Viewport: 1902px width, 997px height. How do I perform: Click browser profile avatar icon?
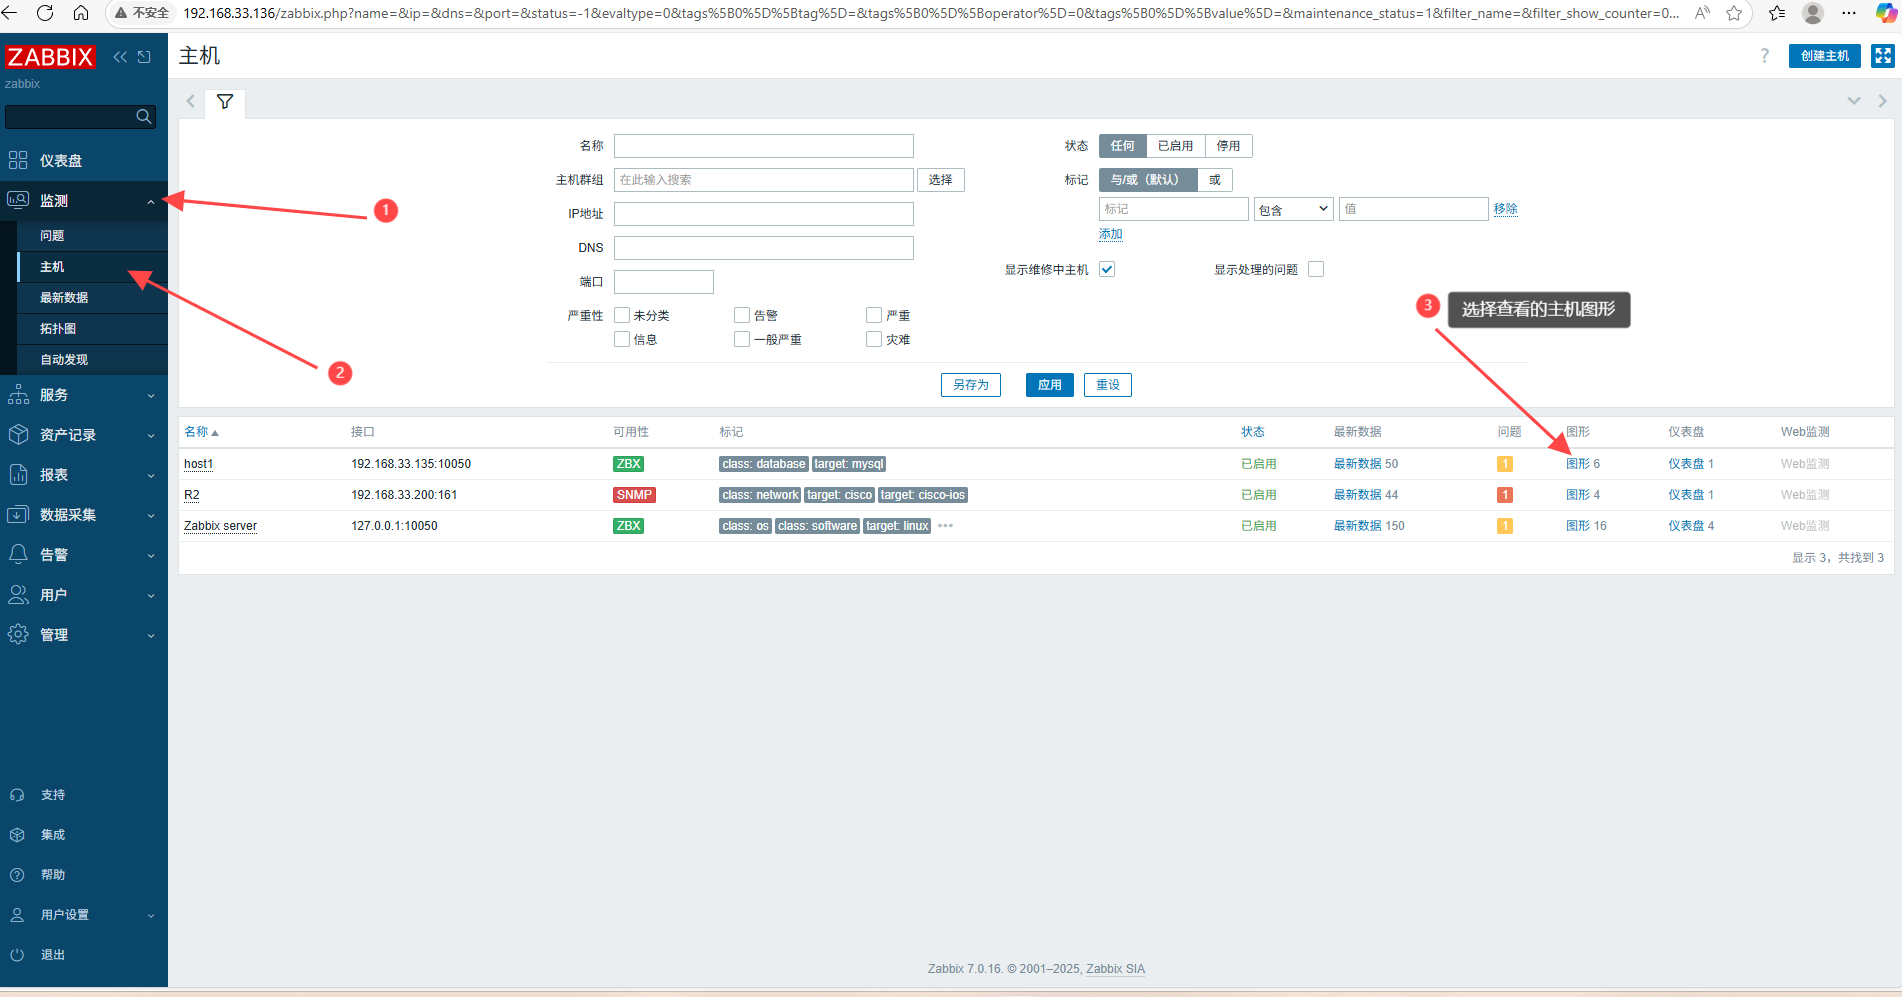coord(1812,13)
